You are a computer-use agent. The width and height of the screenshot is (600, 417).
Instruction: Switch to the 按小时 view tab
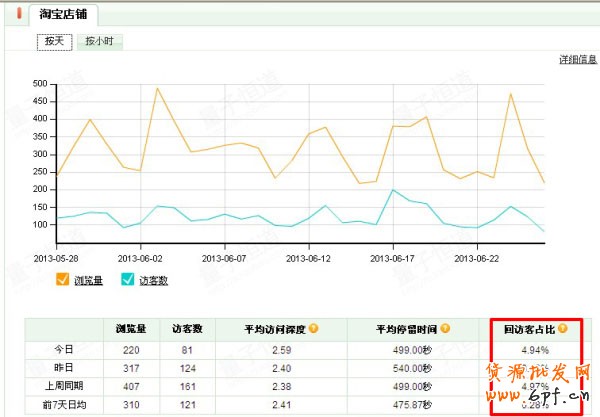click(100, 42)
